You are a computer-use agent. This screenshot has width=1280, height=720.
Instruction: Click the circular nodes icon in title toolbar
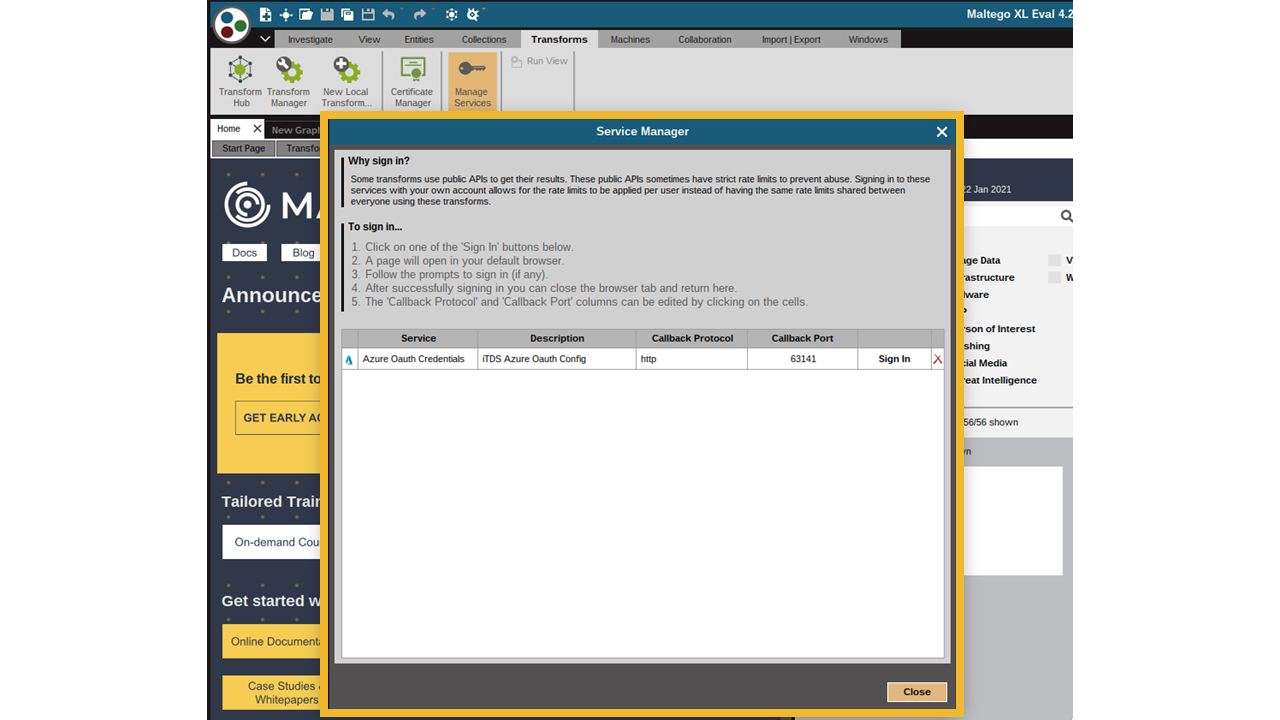click(452, 14)
